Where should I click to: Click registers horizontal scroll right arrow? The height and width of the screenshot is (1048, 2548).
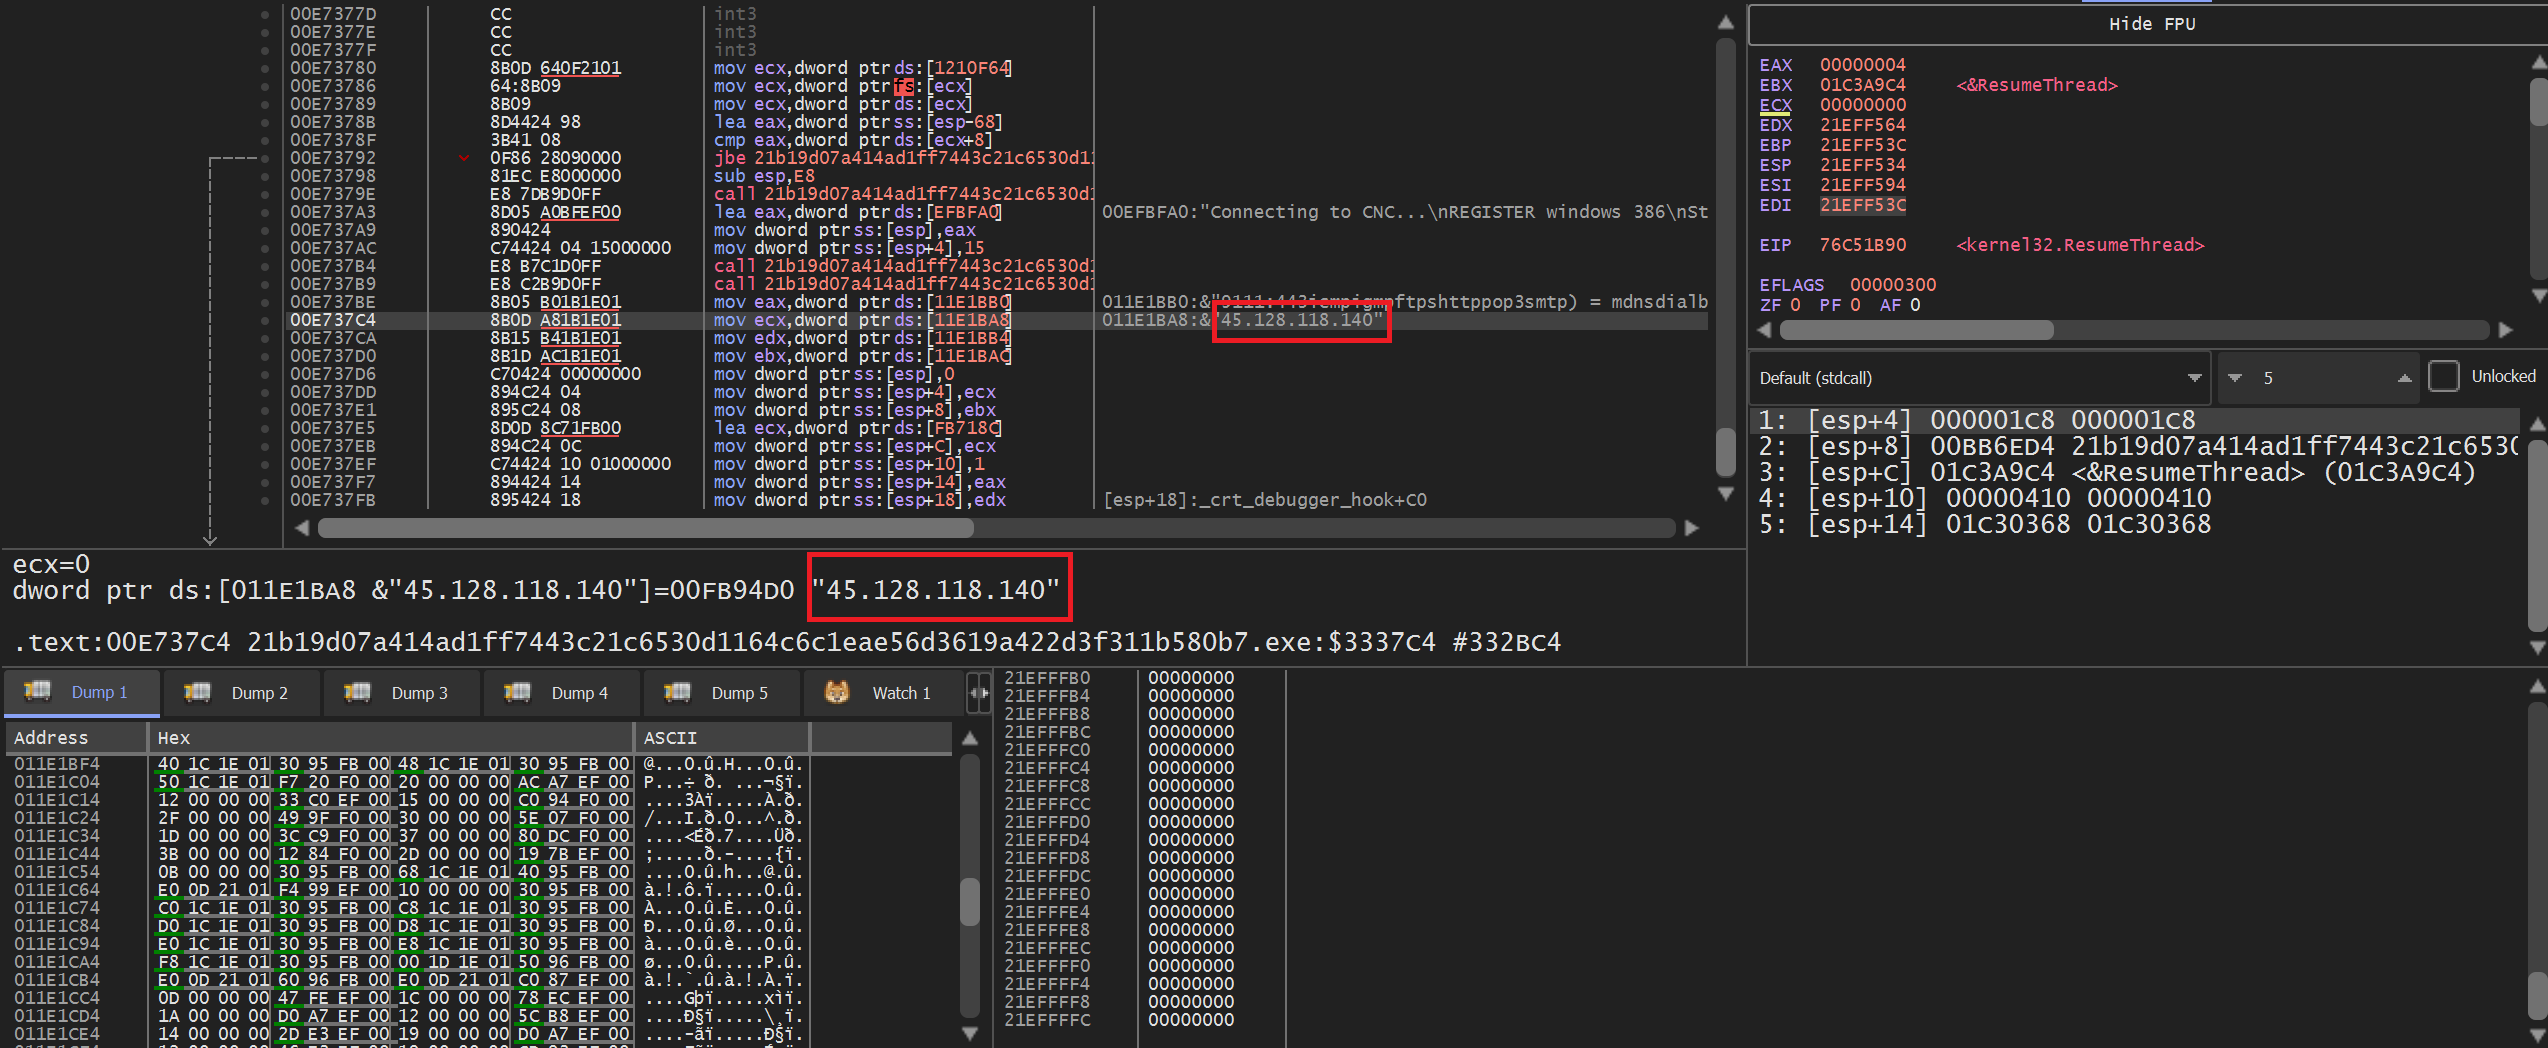pyautogui.click(x=2506, y=330)
